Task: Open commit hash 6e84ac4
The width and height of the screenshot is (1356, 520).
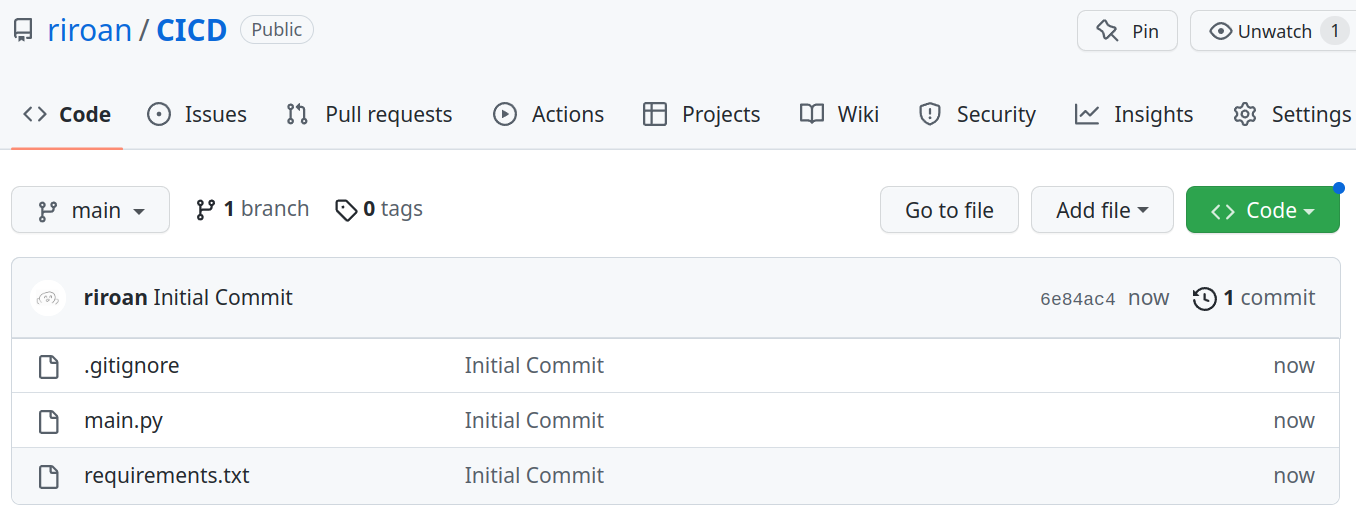Action: pyautogui.click(x=1077, y=299)
